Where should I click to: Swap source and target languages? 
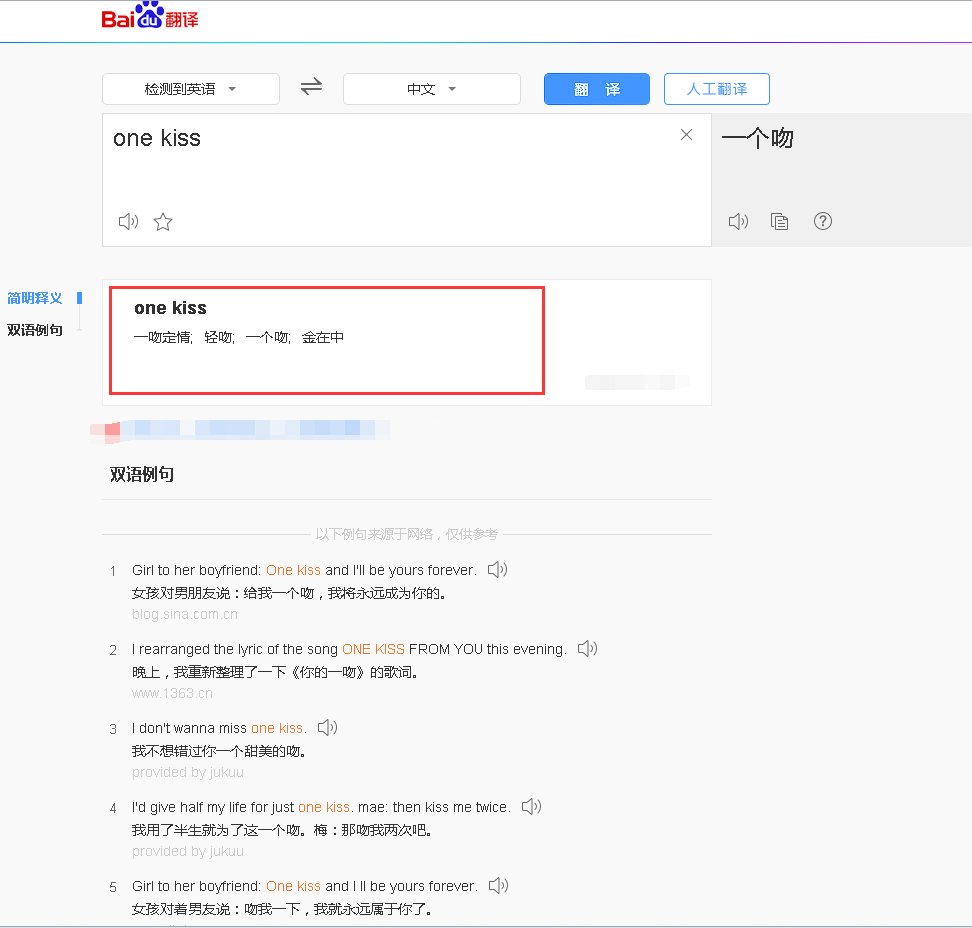311,88
